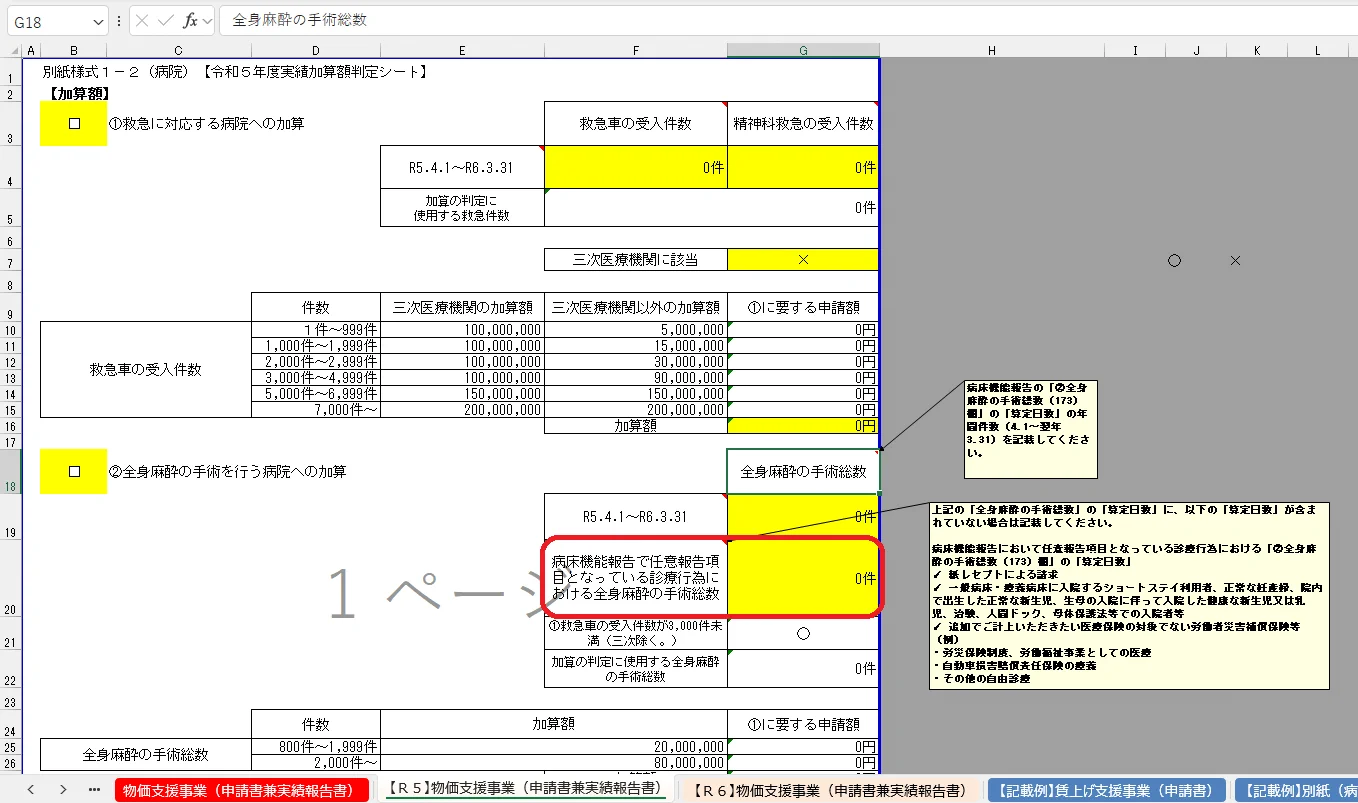Go to next sheet with the right arrow
Screen dimensions: 1358x803
tap(63, 789)
